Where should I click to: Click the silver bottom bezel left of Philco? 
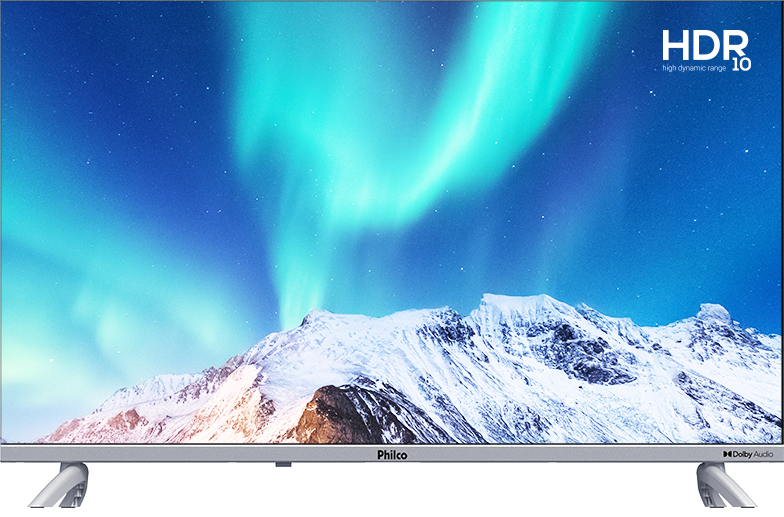200,454
